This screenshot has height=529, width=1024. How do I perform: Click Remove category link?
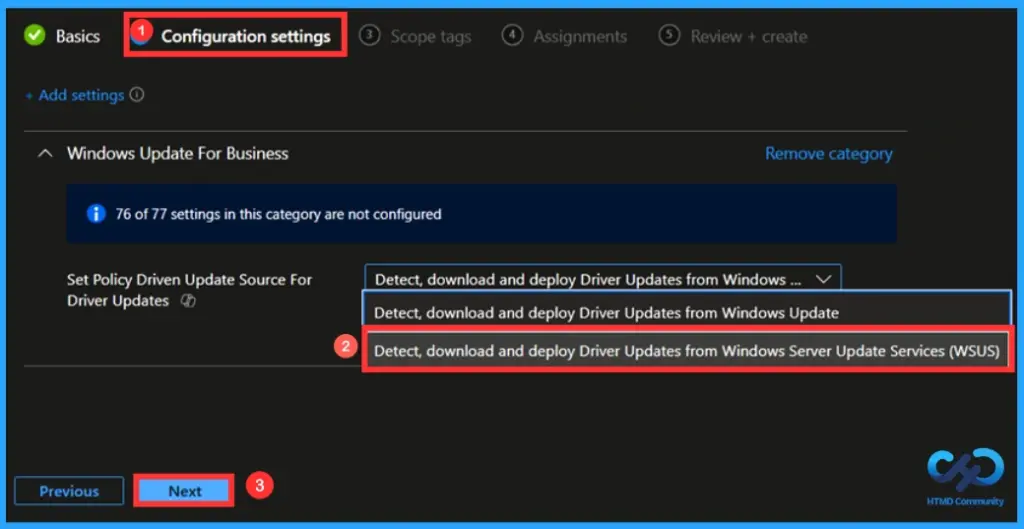tap(829, 154)
